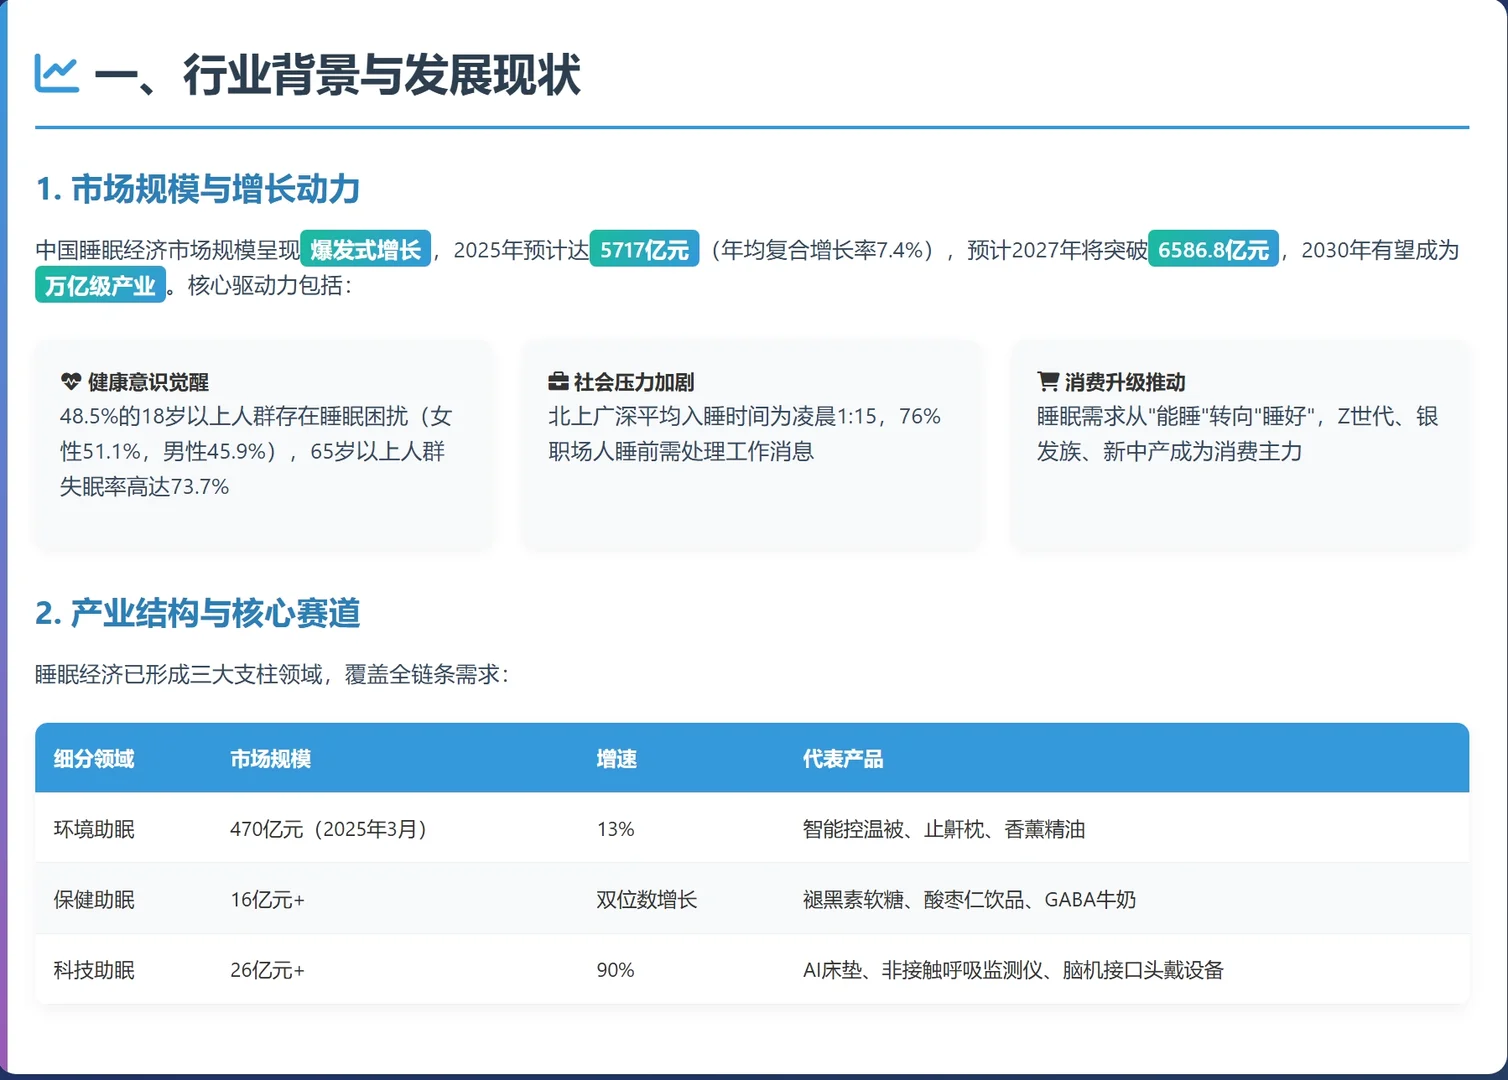Click the 健康意识觉醒 card title
Image resolution: width=1508 pixels, height=1080 pixels.
point(148,382)
